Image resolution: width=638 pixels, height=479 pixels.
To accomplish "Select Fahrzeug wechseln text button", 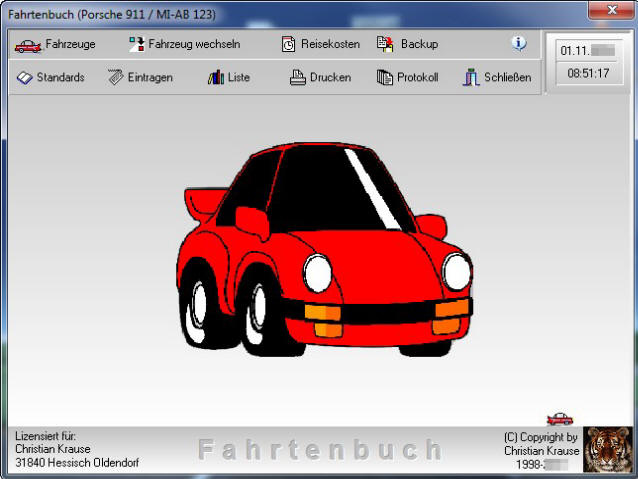I will pyautogui.click(x=194, y=44).
